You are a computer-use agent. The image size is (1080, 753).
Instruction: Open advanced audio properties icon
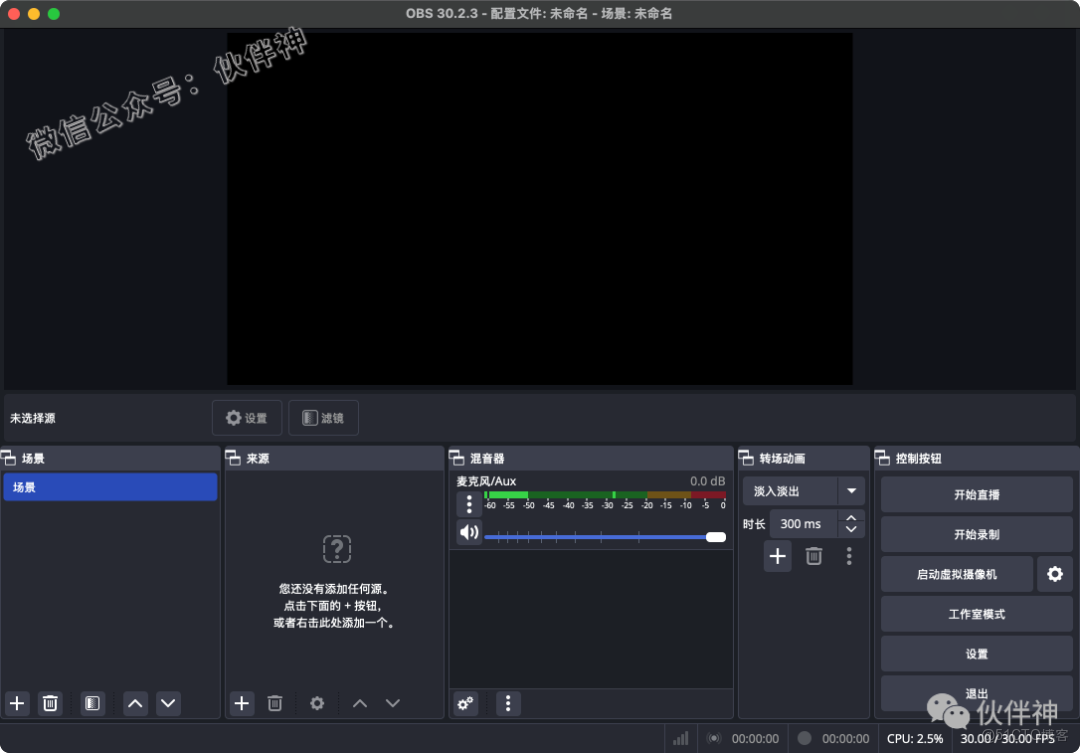(x=464, y=703)
